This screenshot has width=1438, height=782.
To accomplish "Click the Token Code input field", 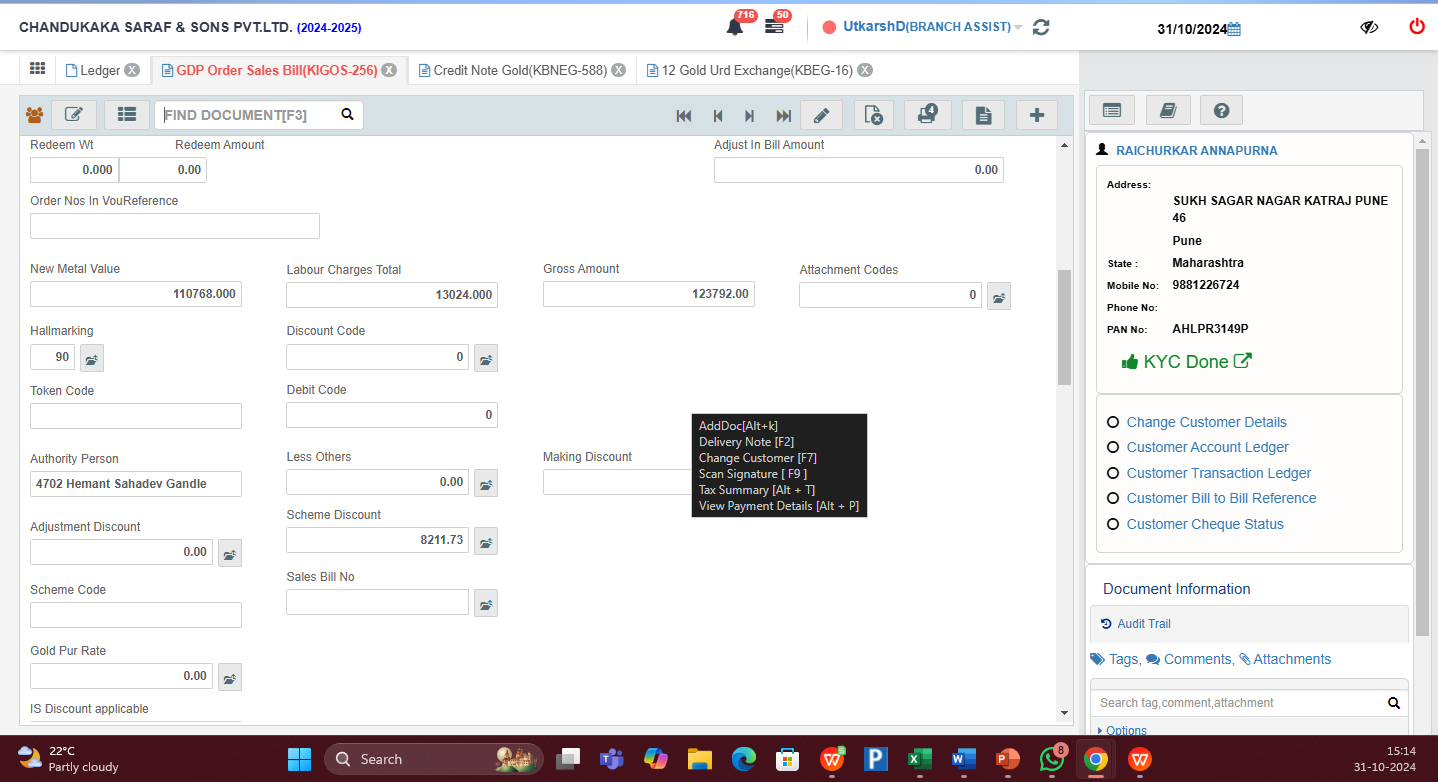I will pyautogui.click(x=136, y=416).
